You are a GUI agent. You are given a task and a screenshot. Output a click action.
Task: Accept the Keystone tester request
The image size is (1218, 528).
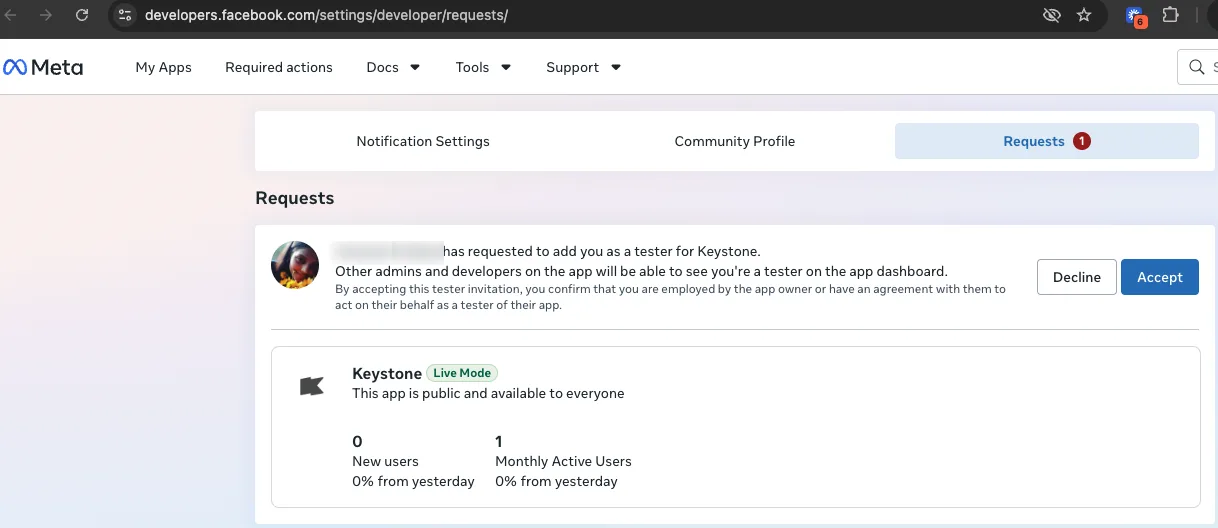[x=1160, y=277]
